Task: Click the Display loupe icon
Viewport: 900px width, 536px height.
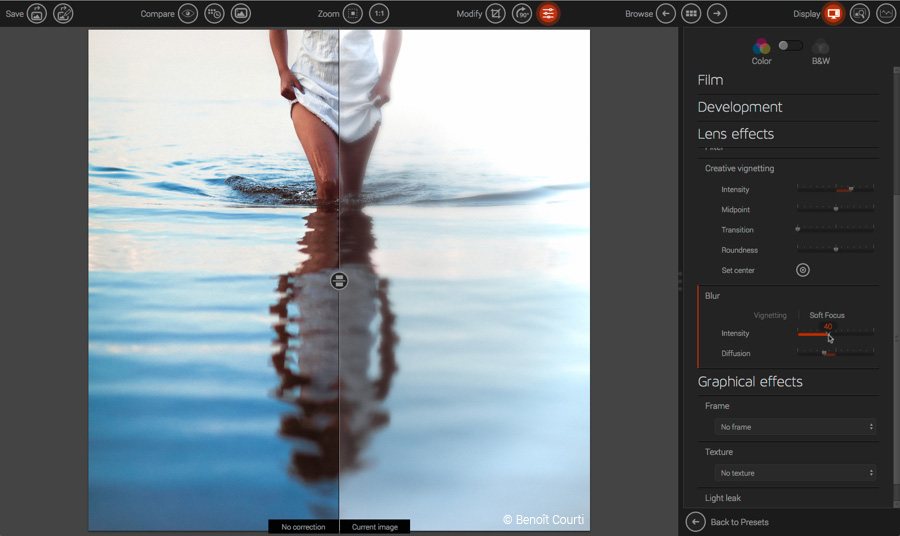Action: click(860, 13)
